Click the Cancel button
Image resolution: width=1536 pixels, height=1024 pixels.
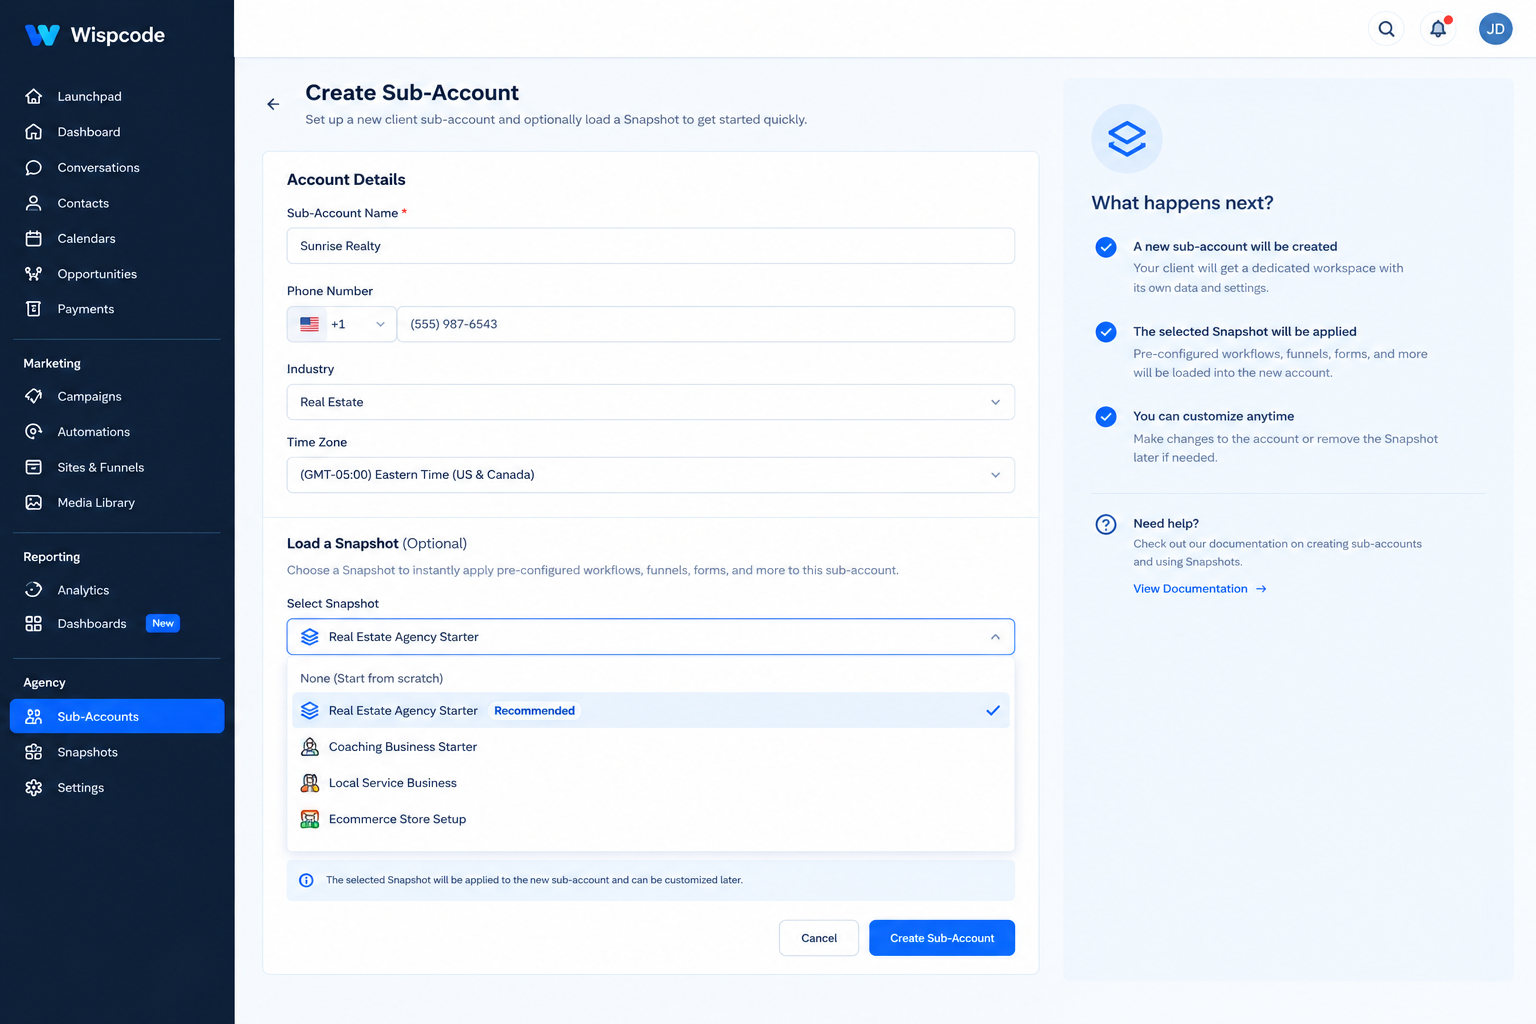819,938
